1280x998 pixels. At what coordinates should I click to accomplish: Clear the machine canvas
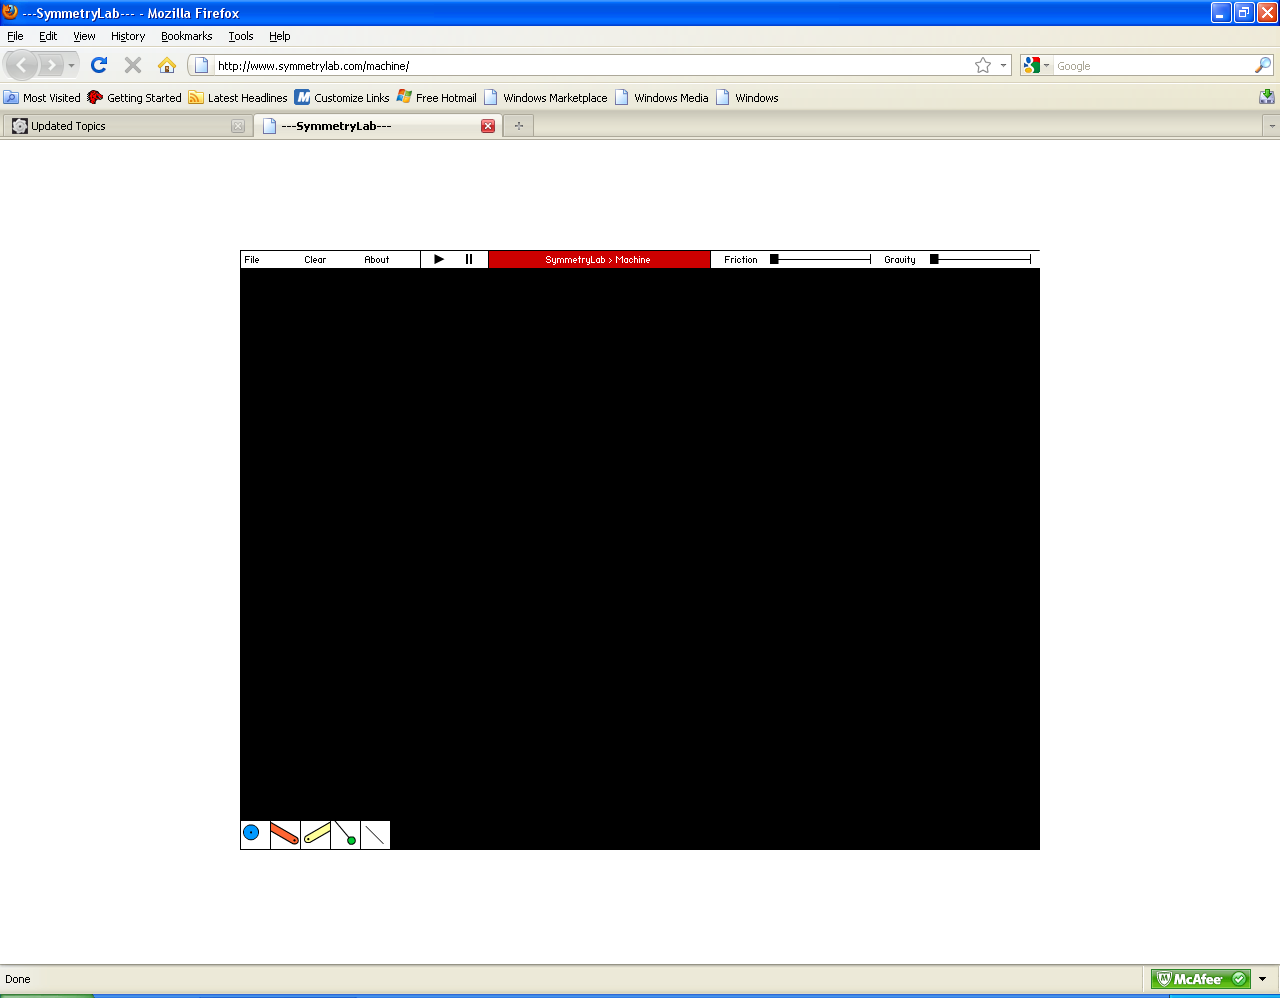315,259
